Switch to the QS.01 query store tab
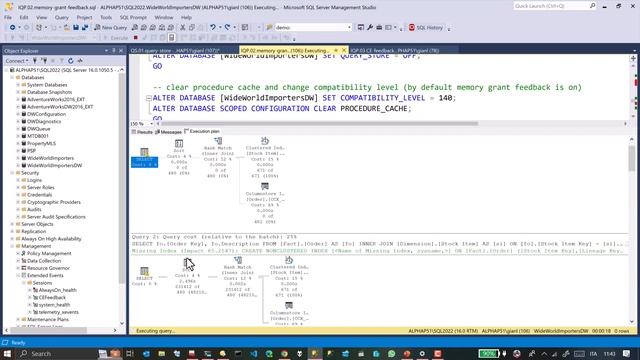Image resolution: width=640 pixels, height=360 pixels. coord(175,51)
